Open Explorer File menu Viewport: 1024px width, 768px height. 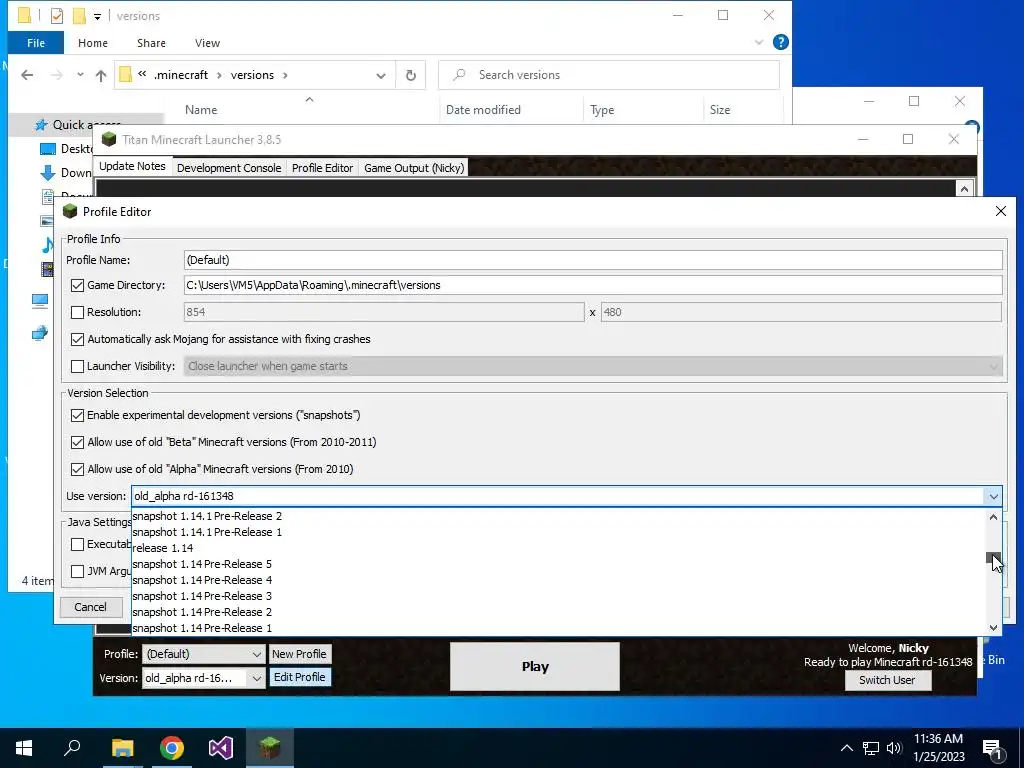[36, 43]
